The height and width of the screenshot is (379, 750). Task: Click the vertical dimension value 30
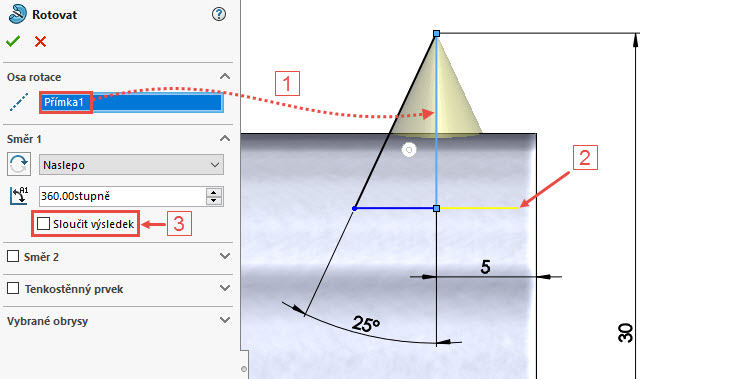pos(626,333)
